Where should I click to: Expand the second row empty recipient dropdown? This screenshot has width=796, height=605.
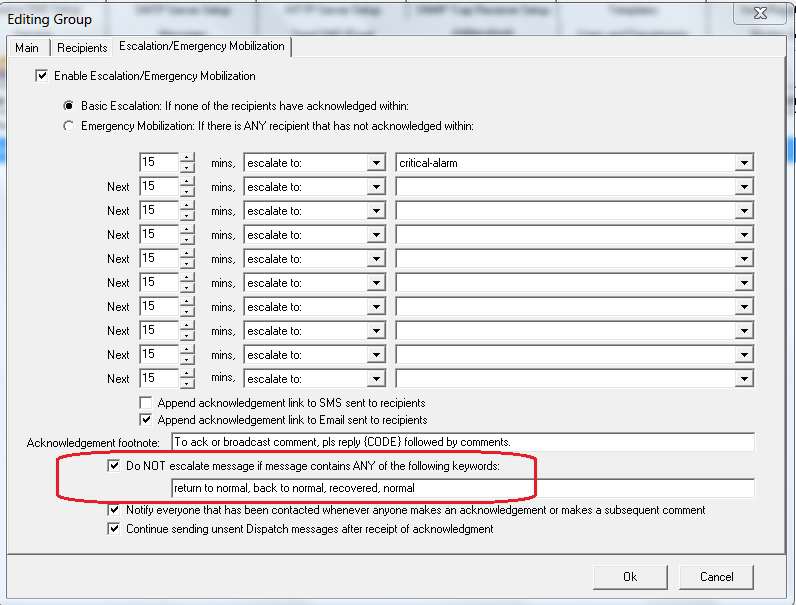click(743, 187)
